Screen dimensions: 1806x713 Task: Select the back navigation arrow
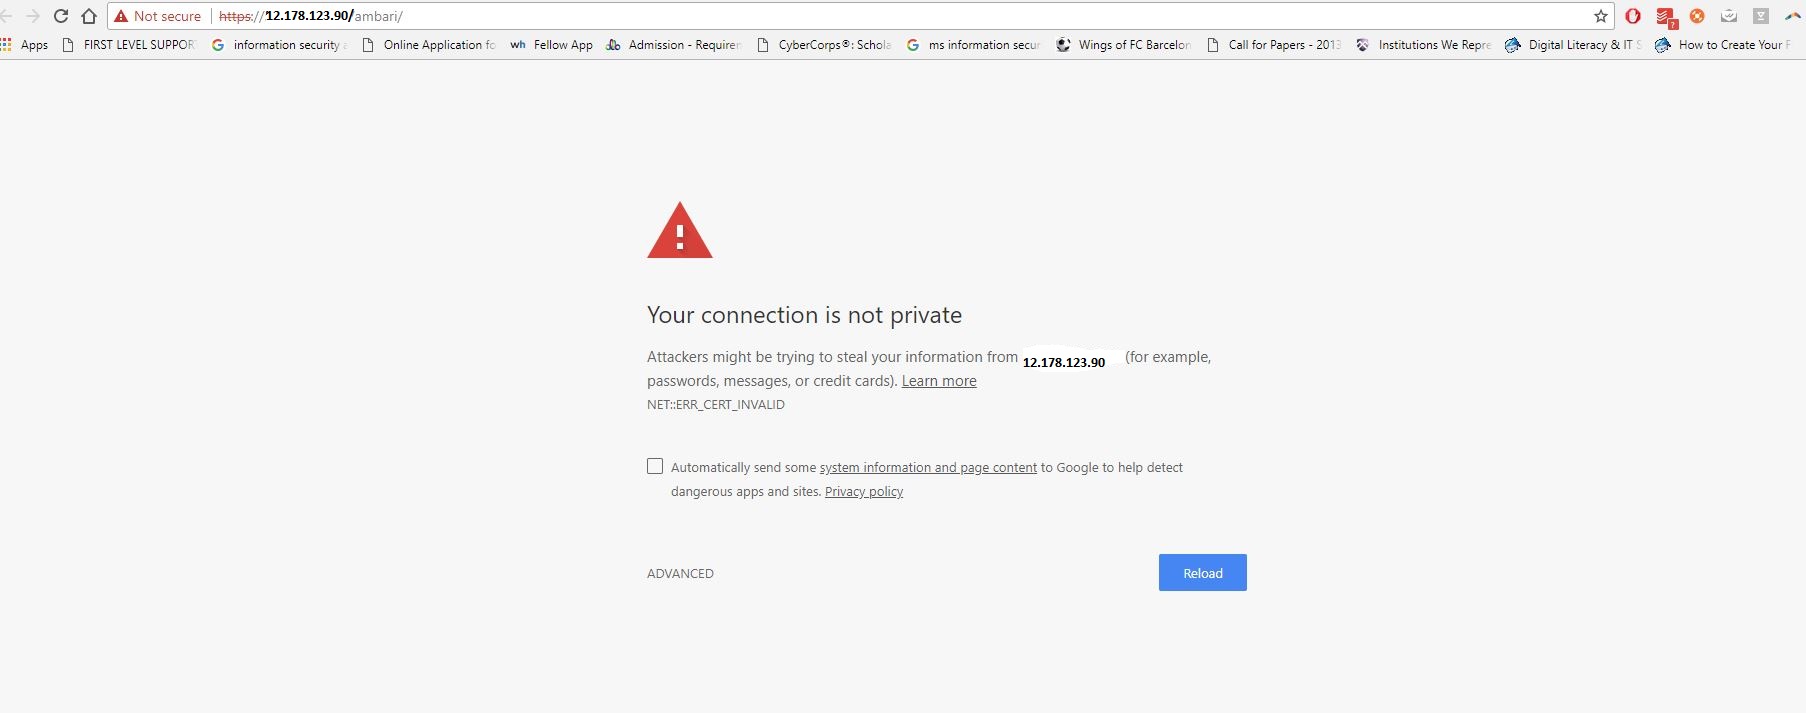pos(8,15)
